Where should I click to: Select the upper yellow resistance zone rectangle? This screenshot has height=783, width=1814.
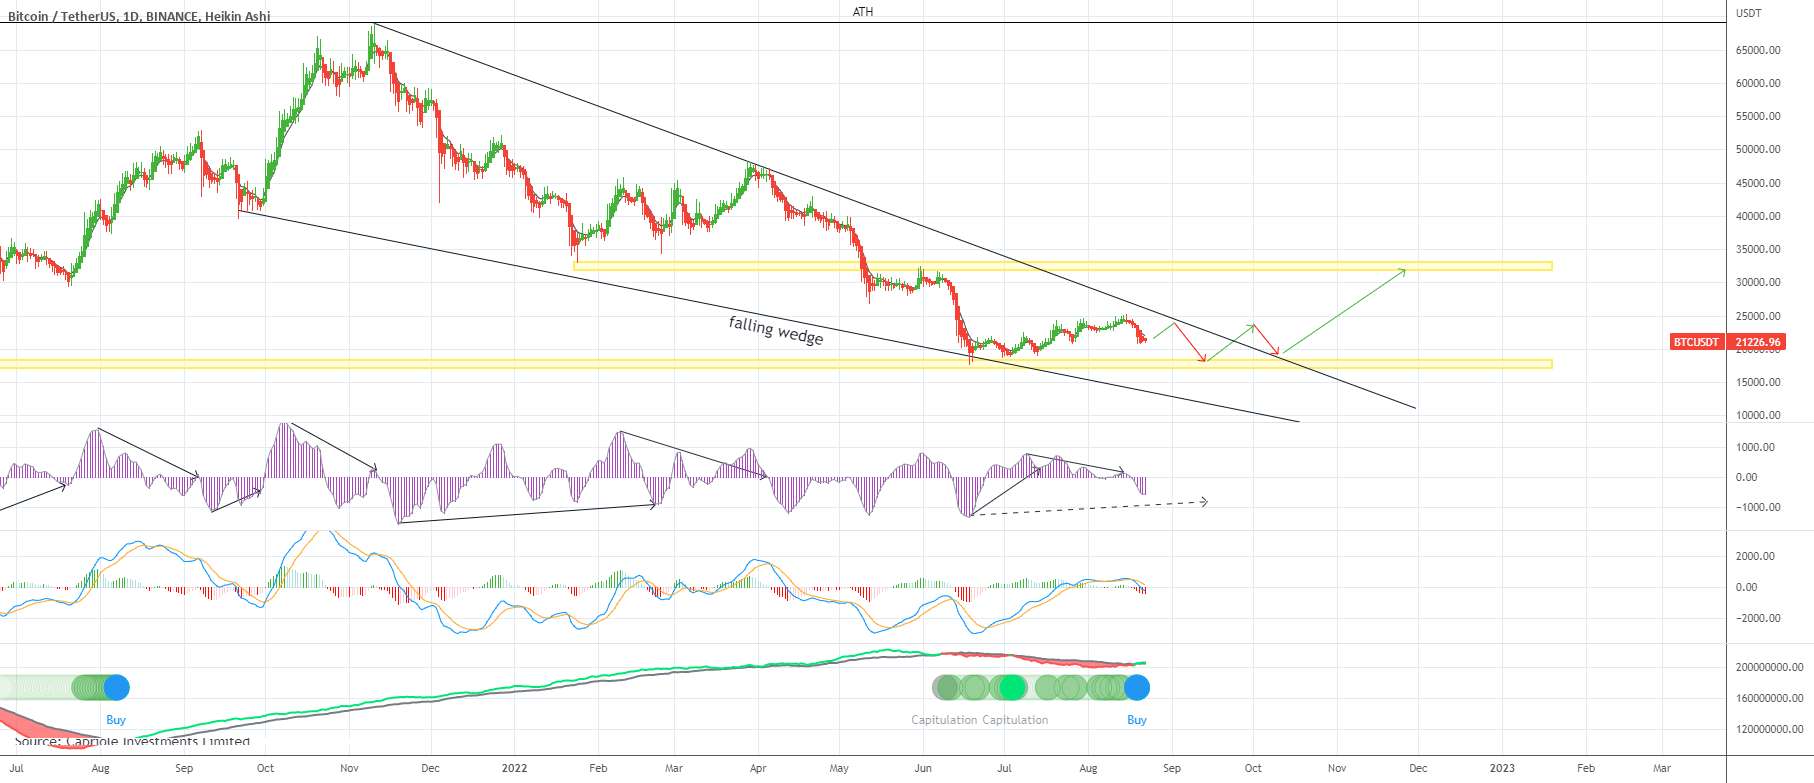tap(1063, 266)
